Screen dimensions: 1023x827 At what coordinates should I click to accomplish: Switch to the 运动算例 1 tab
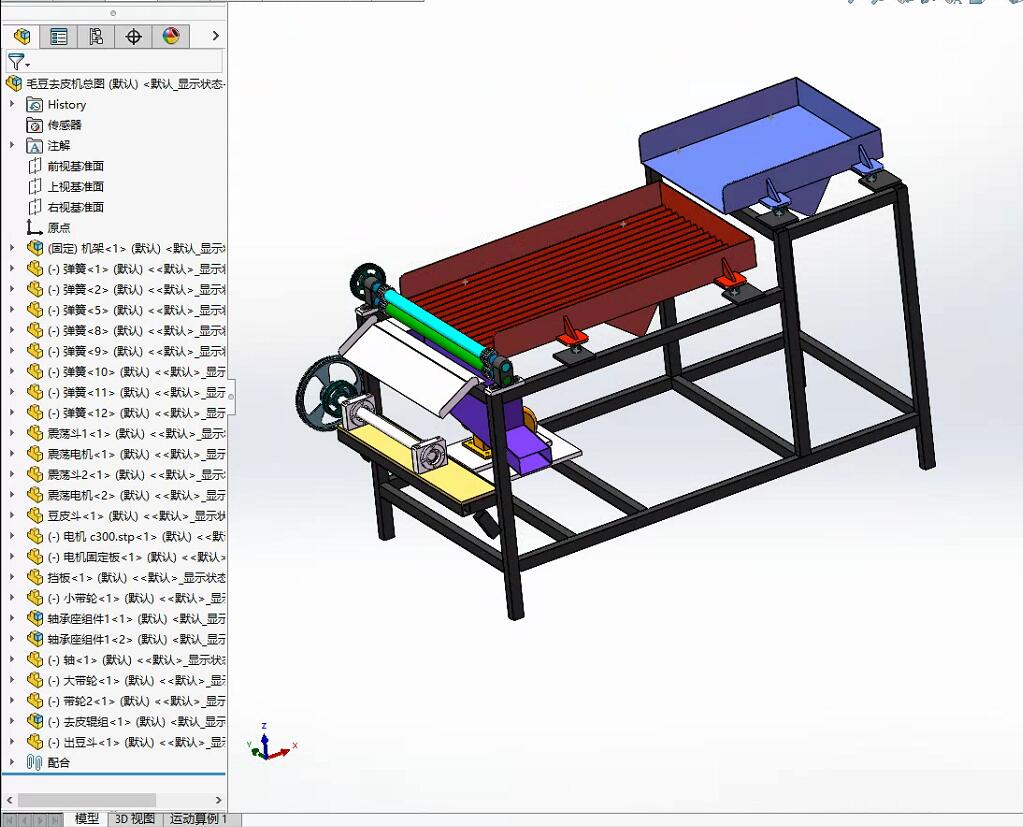point(198,819)
